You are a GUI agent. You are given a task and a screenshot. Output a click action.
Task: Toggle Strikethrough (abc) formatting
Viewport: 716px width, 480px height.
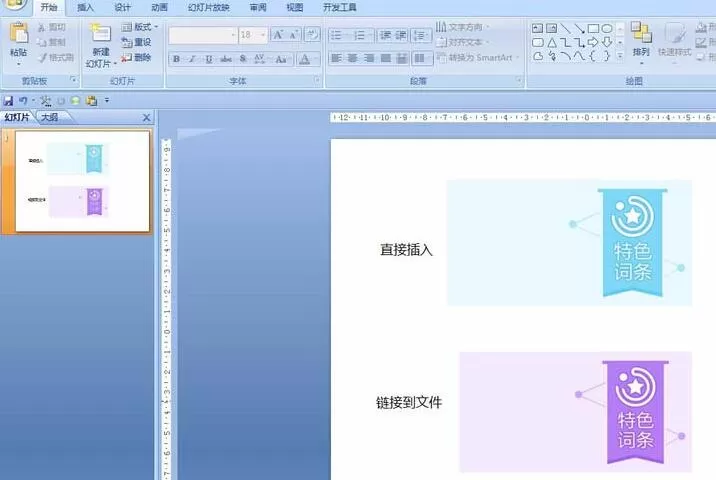226,59
